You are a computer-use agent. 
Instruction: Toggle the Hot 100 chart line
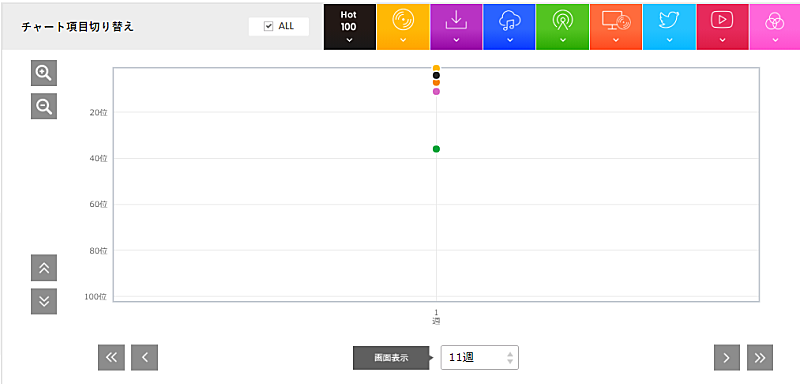[x=349, y=27]
